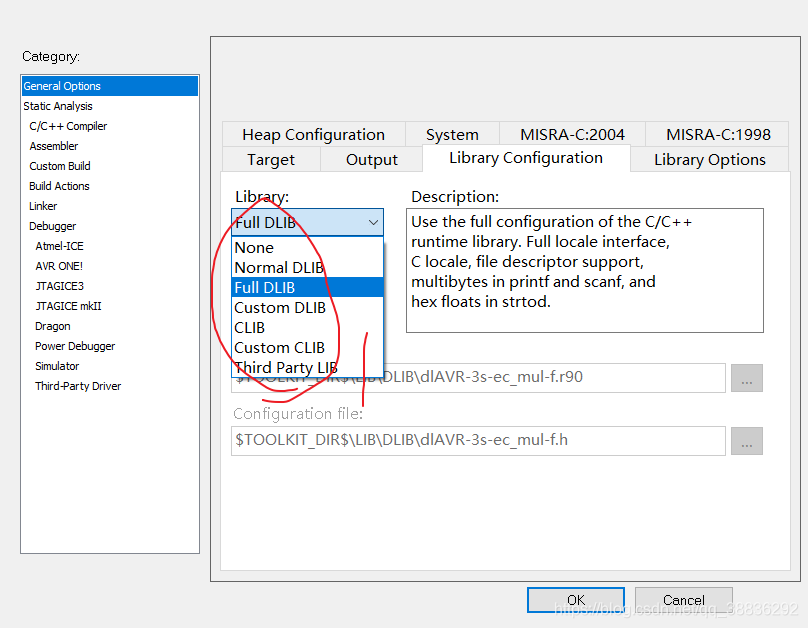
Task: Open Library Options tab
Action: (710, 160)
